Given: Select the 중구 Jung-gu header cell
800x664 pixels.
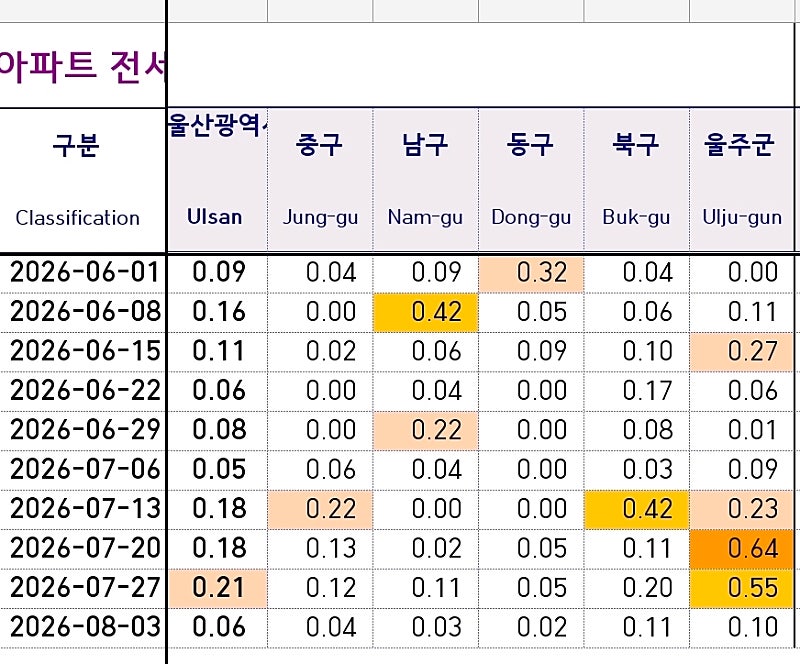Looking at the screenshot, I should 320,180.
